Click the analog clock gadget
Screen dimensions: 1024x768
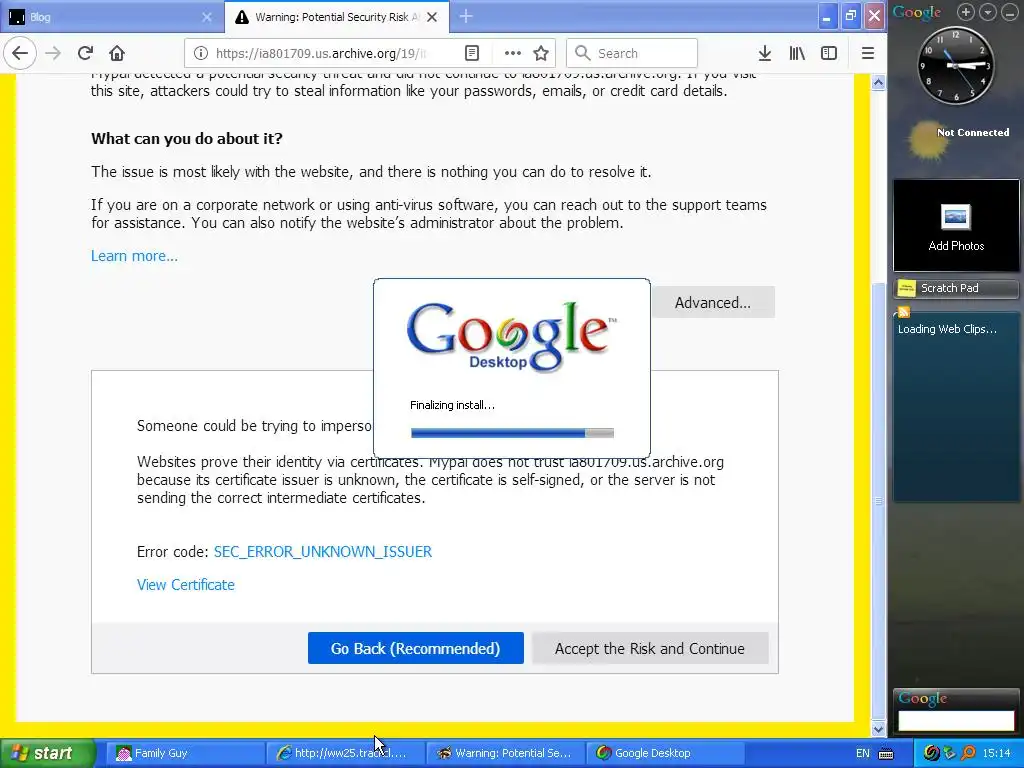click(x=955, y=65)
